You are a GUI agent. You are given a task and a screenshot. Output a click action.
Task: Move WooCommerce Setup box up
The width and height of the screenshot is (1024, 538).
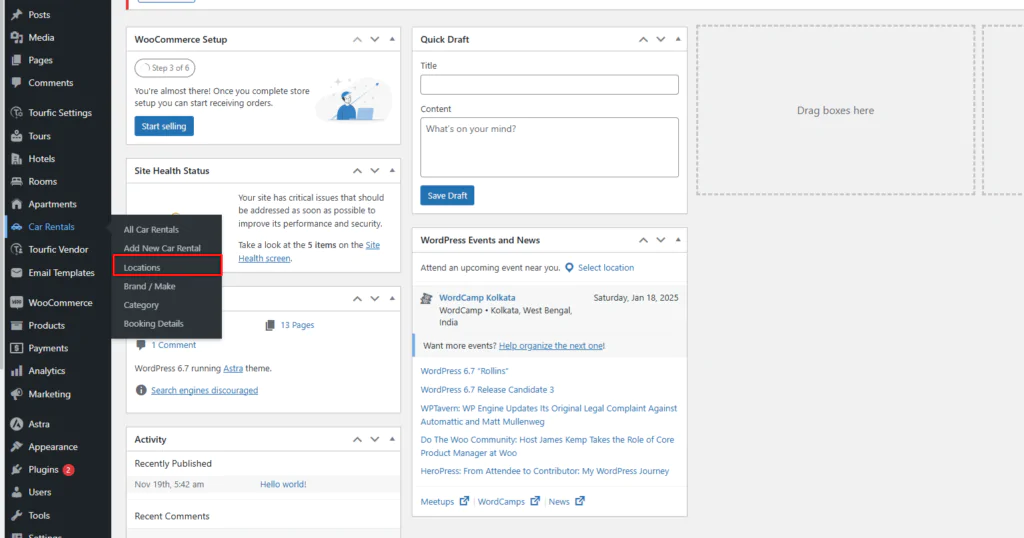click(x=357, y=39)
